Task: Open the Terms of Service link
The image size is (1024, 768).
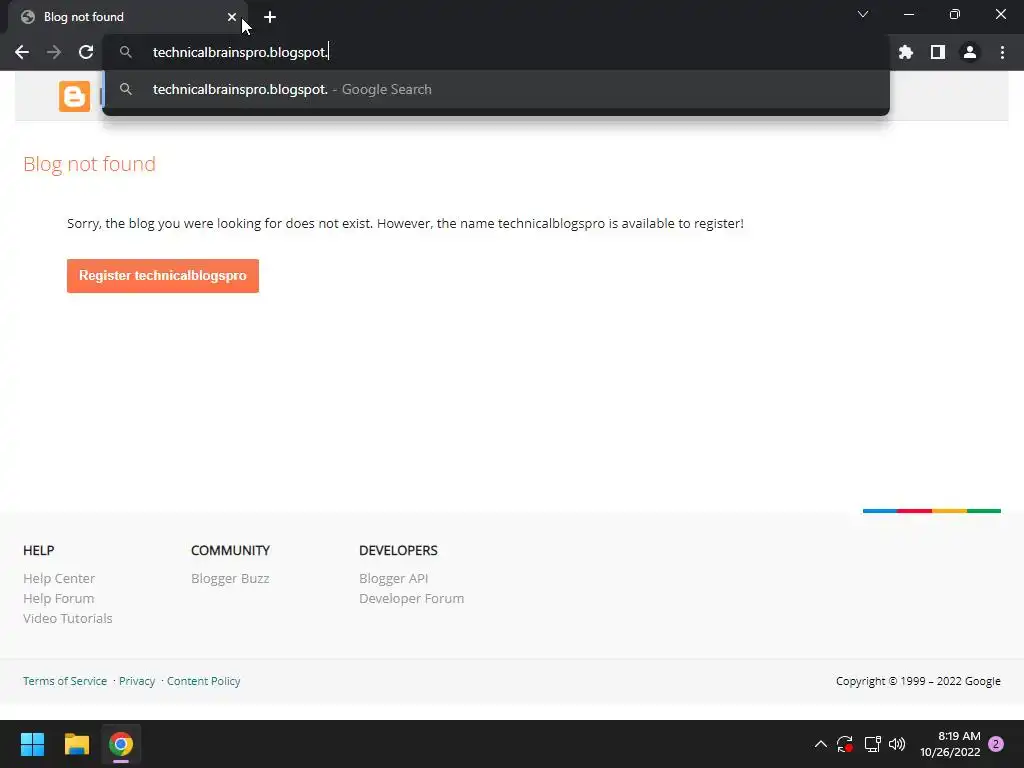Action: pos(65,681)
